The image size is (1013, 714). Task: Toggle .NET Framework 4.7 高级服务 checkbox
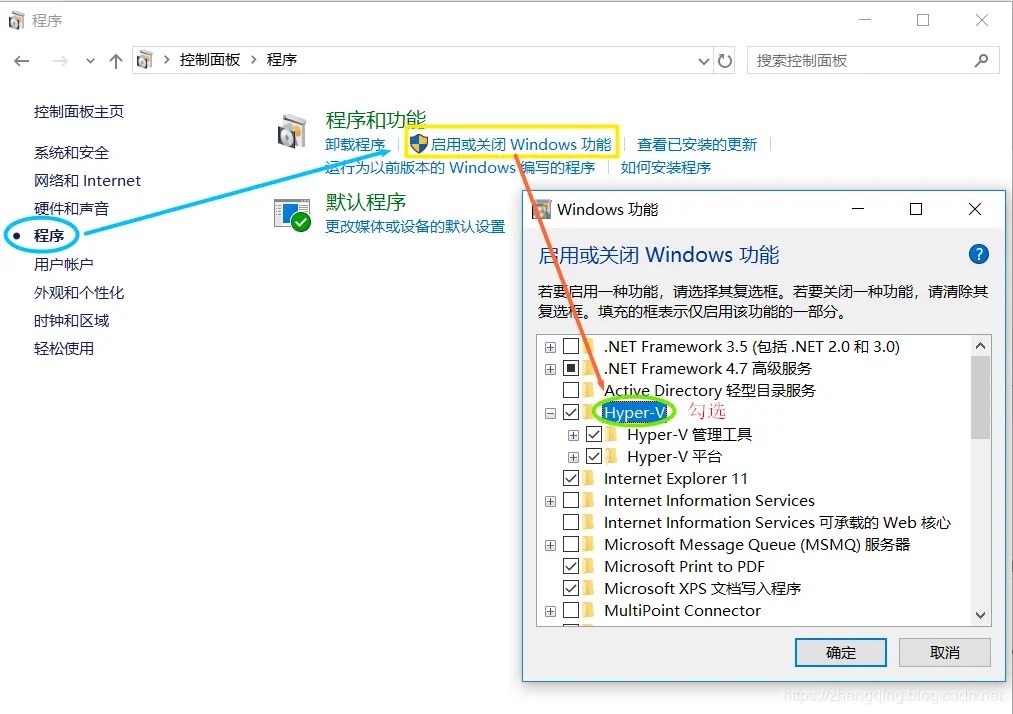tap(571, 368)
